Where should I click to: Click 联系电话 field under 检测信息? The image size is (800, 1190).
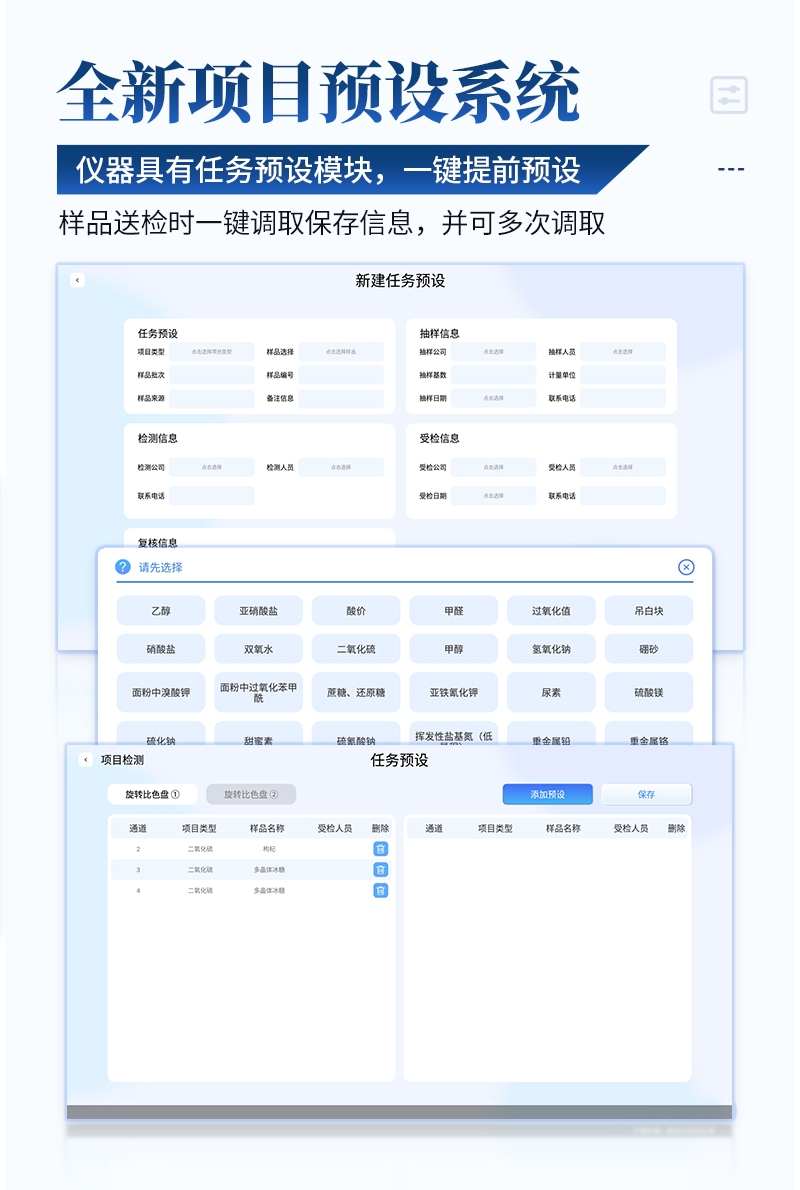[x=212, y=496]
